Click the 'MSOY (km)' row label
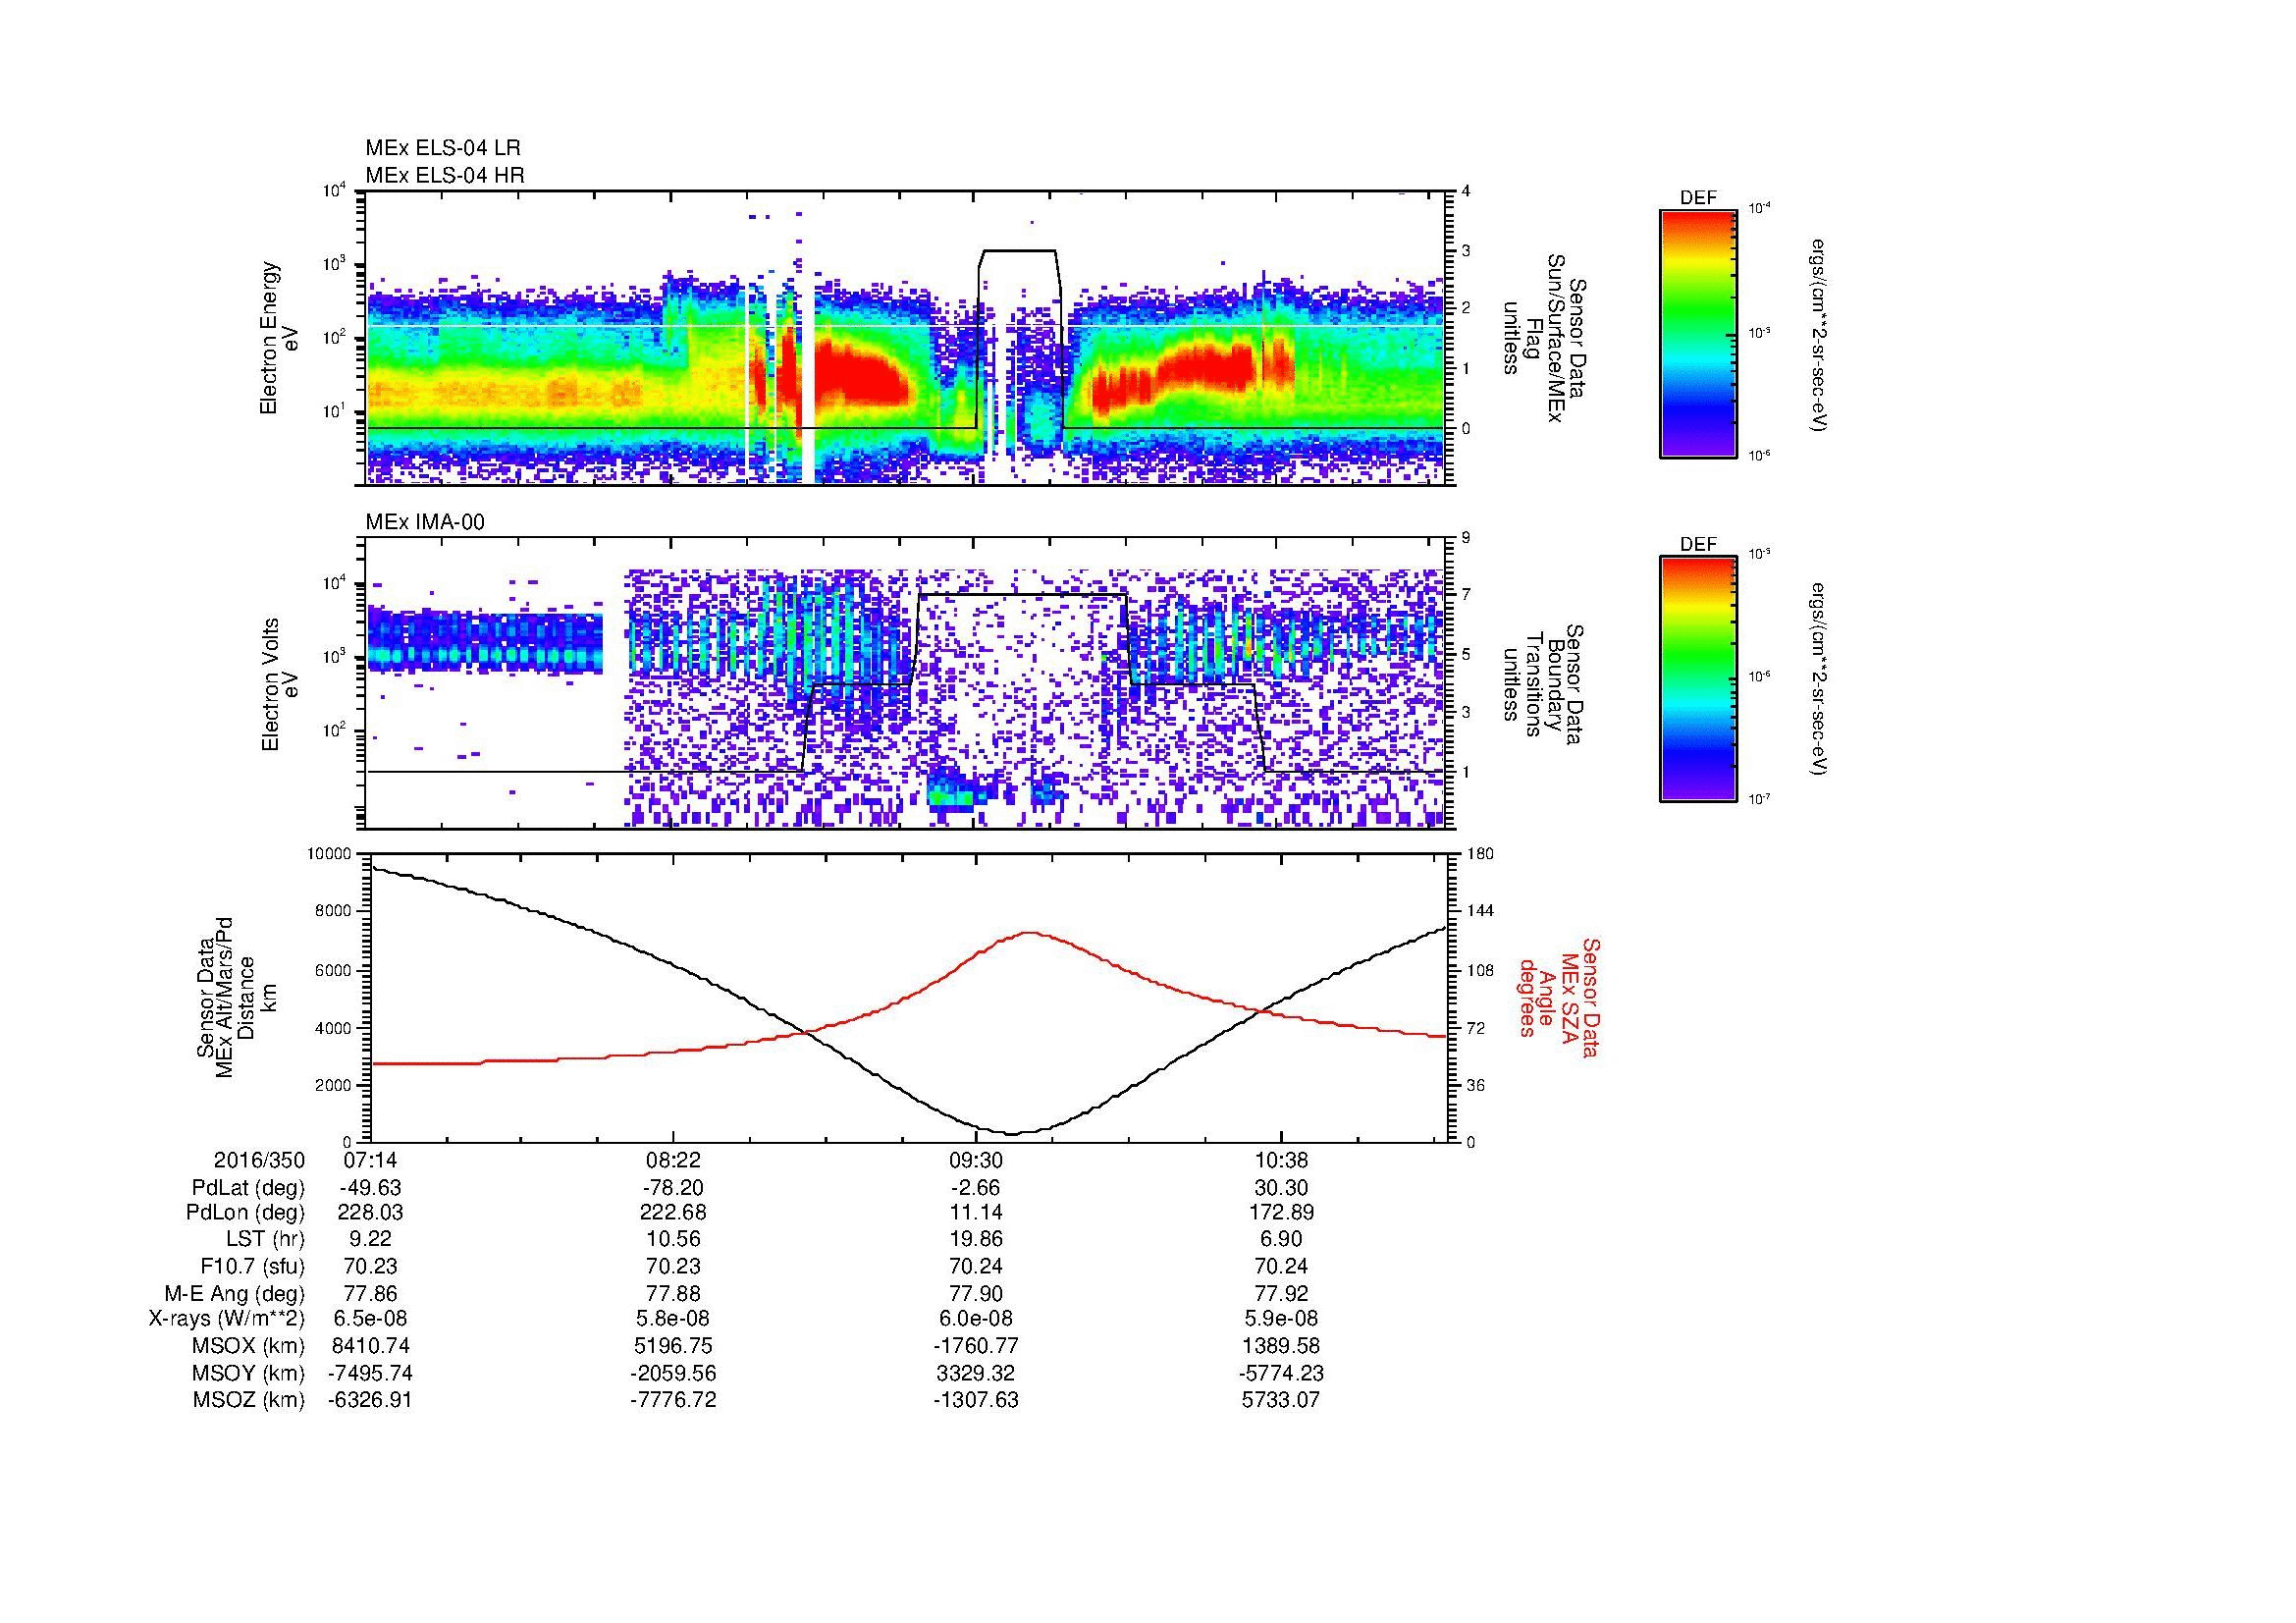 (x=249, y=1373)
